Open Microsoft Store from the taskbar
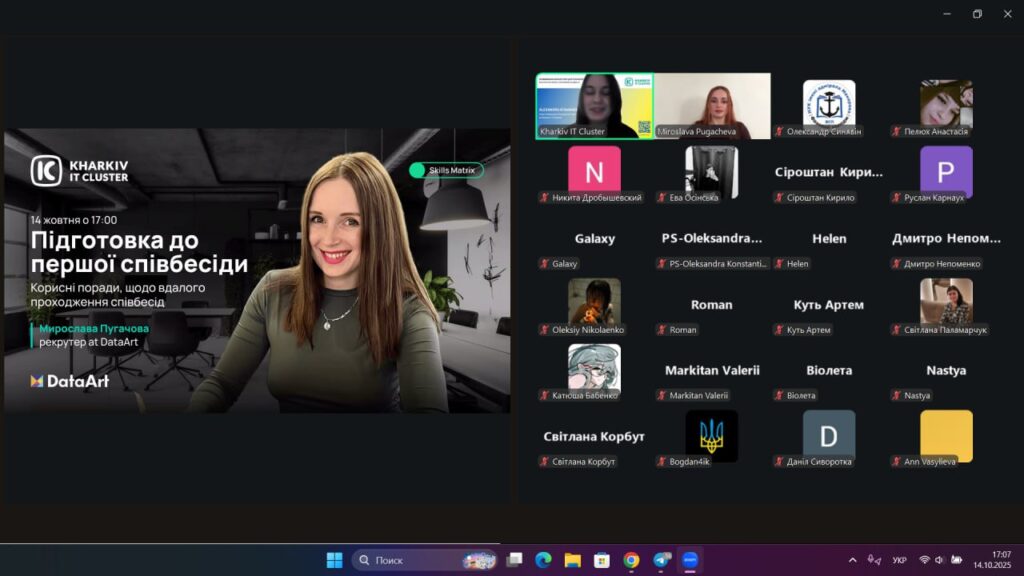The image size is (1024, 576). coord(601,560)
